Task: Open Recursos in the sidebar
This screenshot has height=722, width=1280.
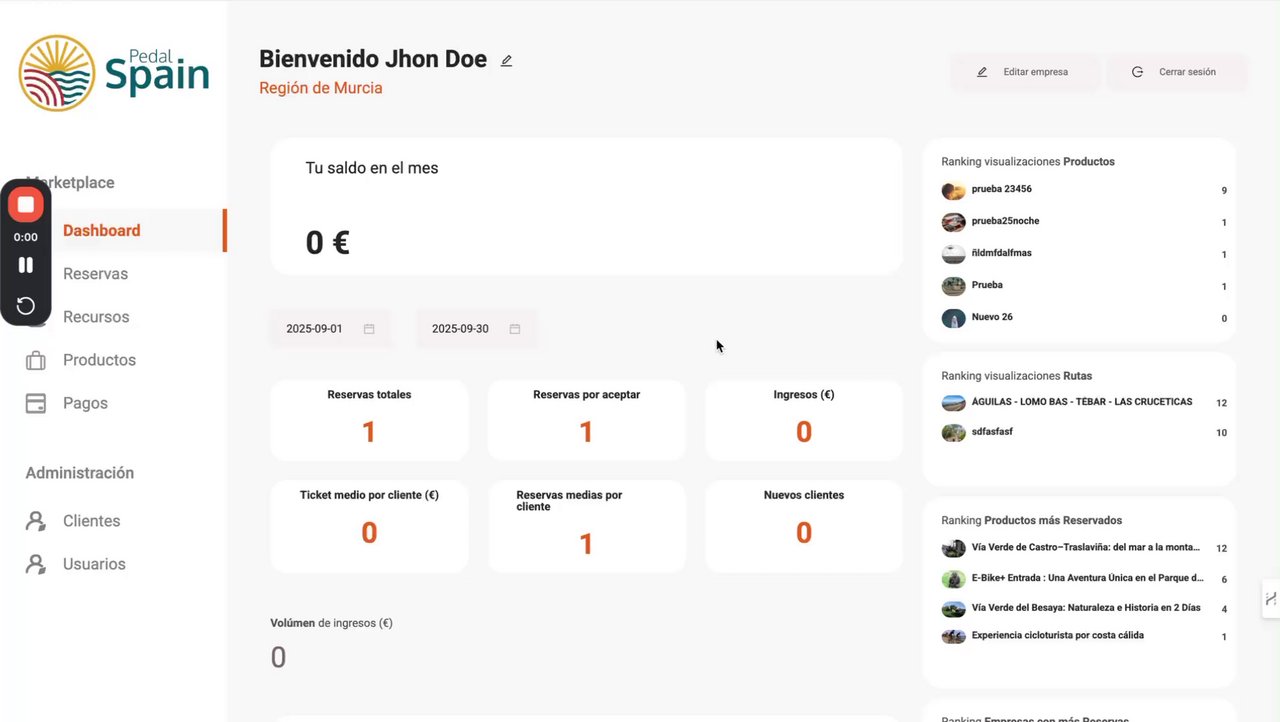Action: click(96, 317)
